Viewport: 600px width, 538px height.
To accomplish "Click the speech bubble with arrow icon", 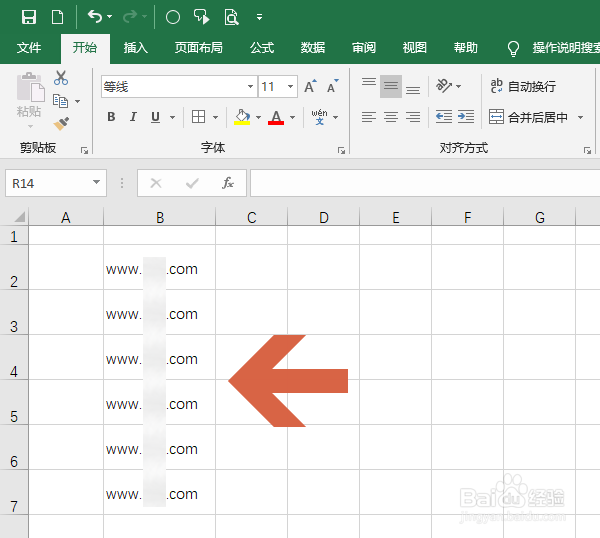I will point(202,17).
